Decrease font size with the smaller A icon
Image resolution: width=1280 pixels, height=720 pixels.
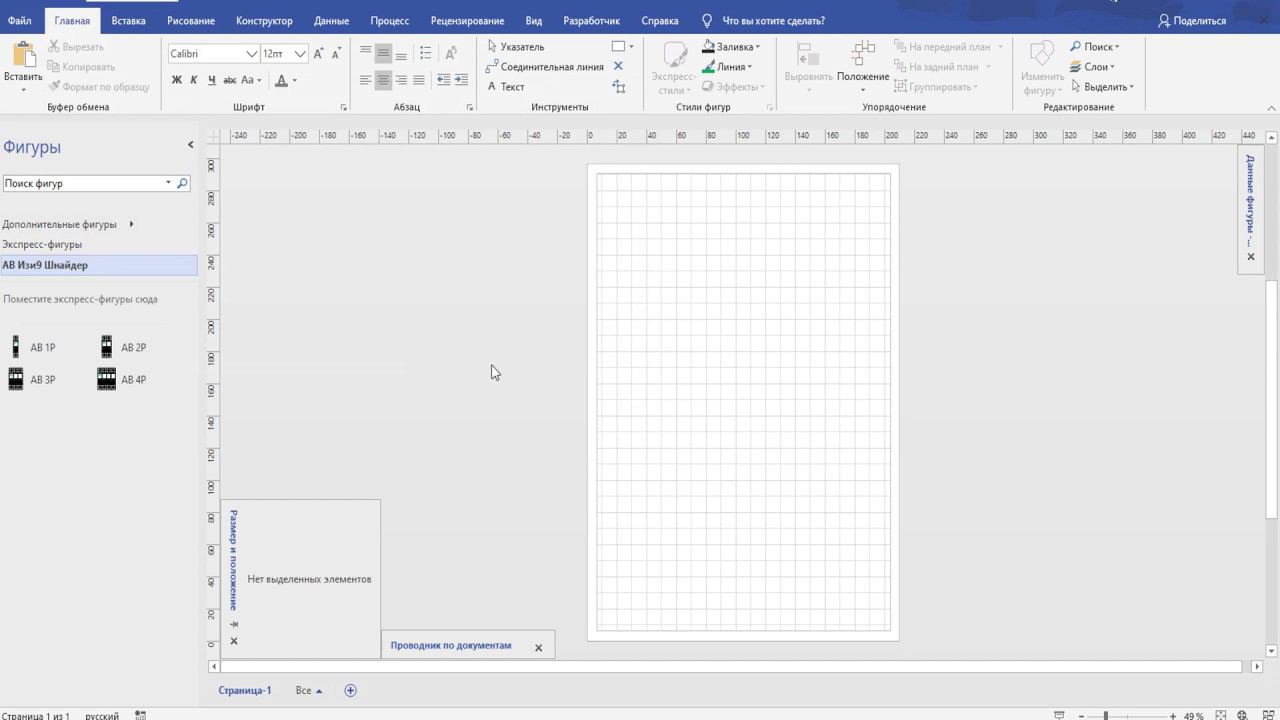click(337, 53)
